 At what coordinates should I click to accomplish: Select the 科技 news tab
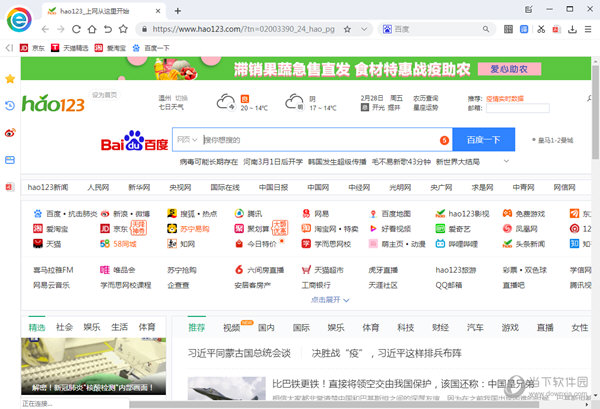(x=404, y=327)
